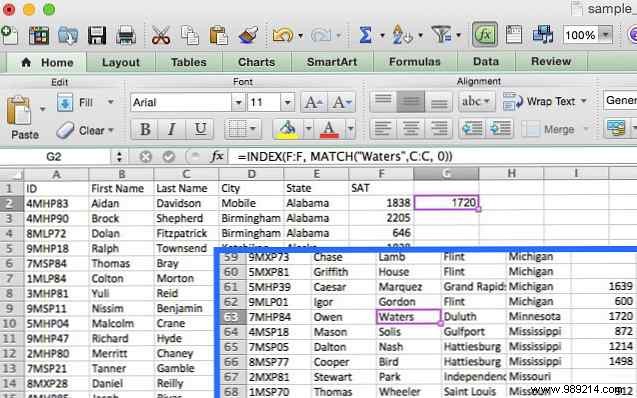Screen dimensions: 637x398
Task: Open the Media Browser icon
Action: coord(543,35)
